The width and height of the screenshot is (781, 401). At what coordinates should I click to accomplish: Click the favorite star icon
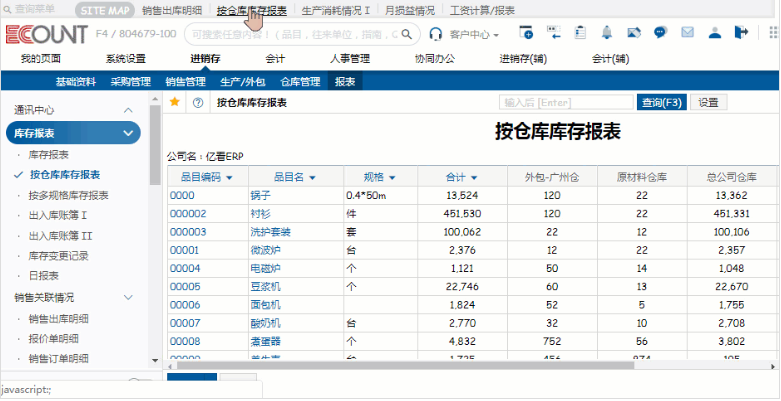pyautogui.click(x=174, y=102)
